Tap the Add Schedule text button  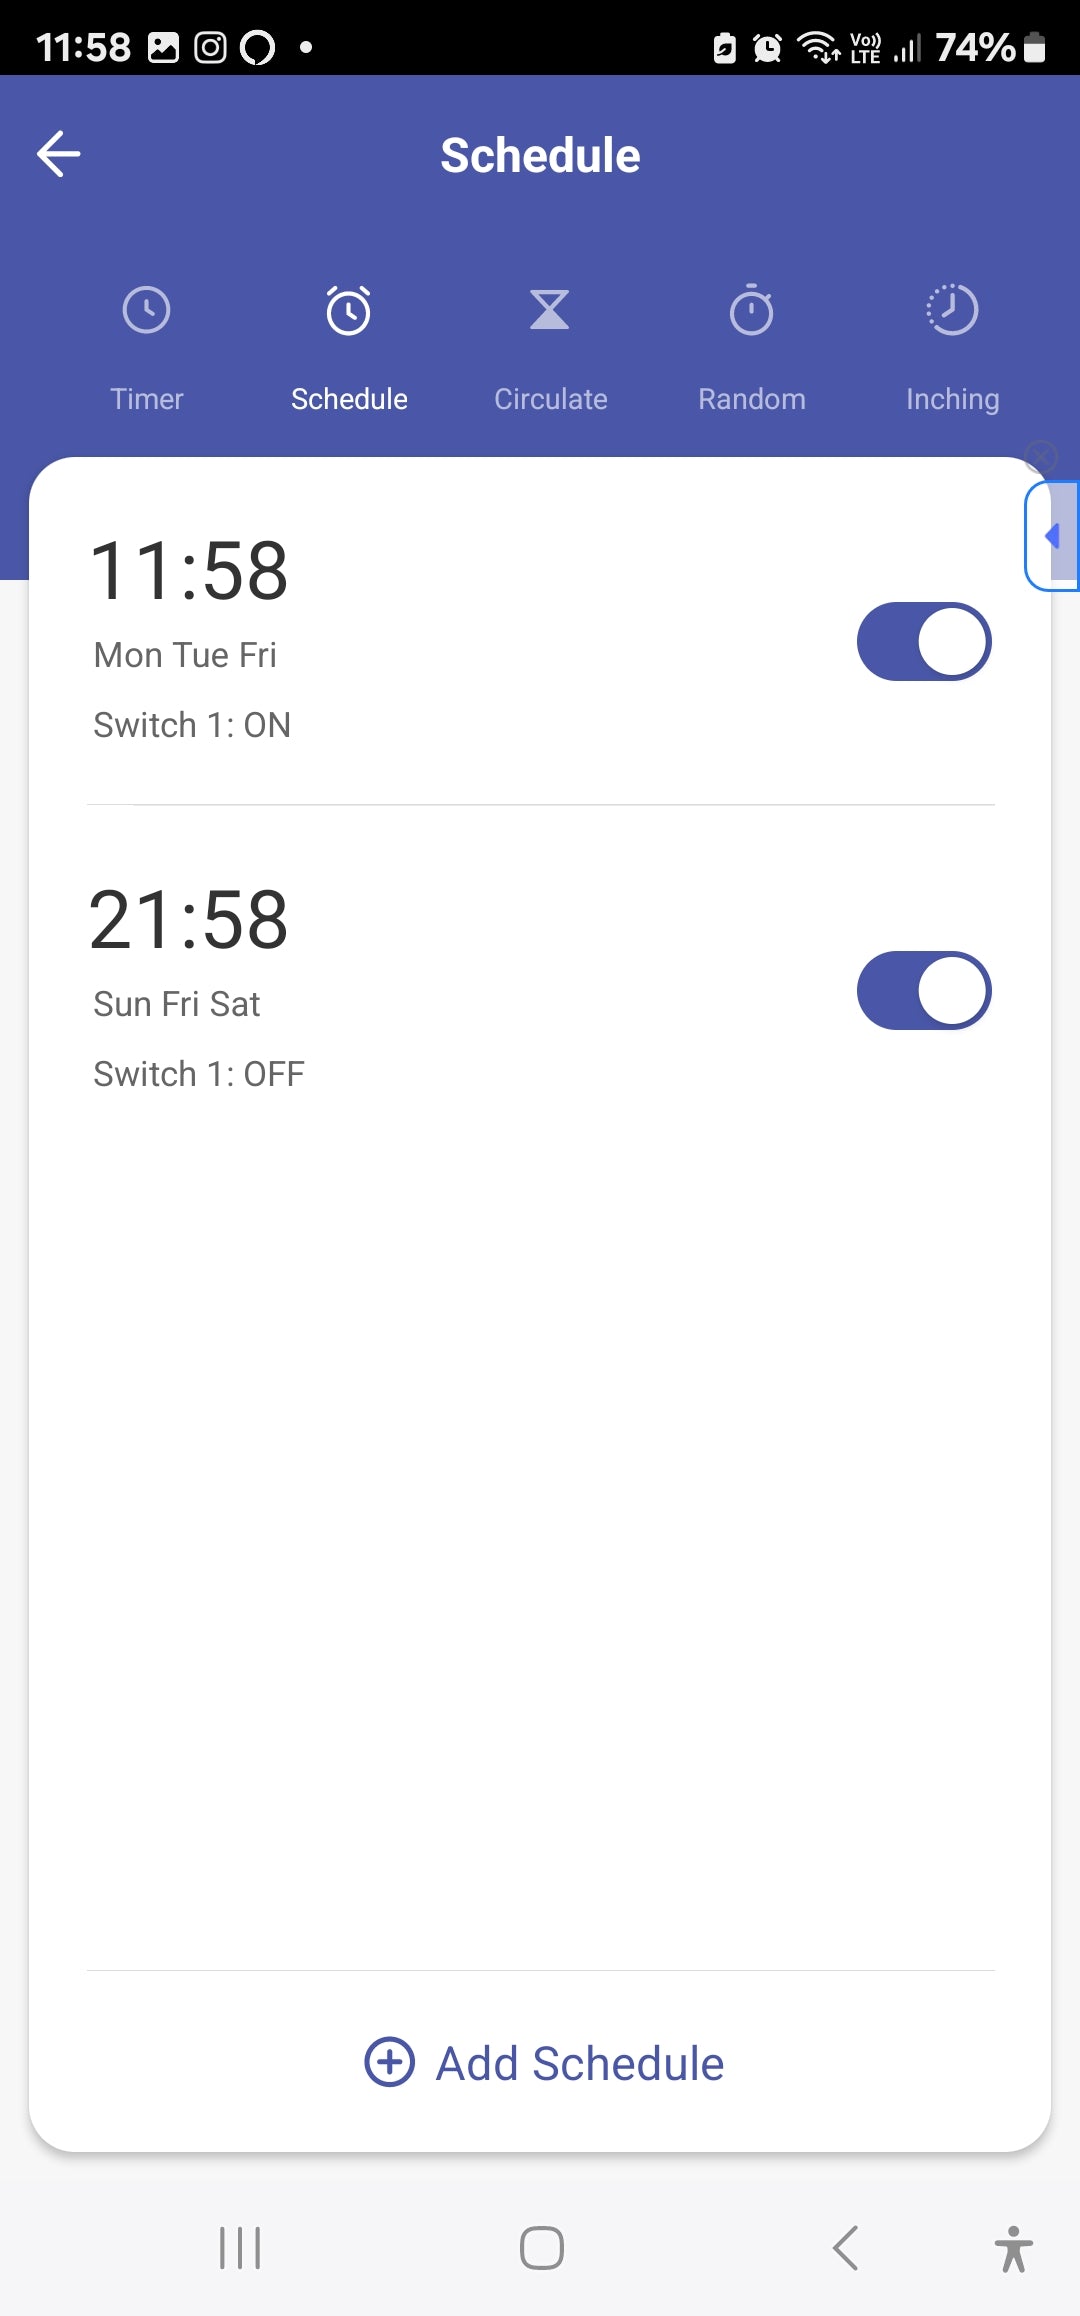[x=579, y=2063]
